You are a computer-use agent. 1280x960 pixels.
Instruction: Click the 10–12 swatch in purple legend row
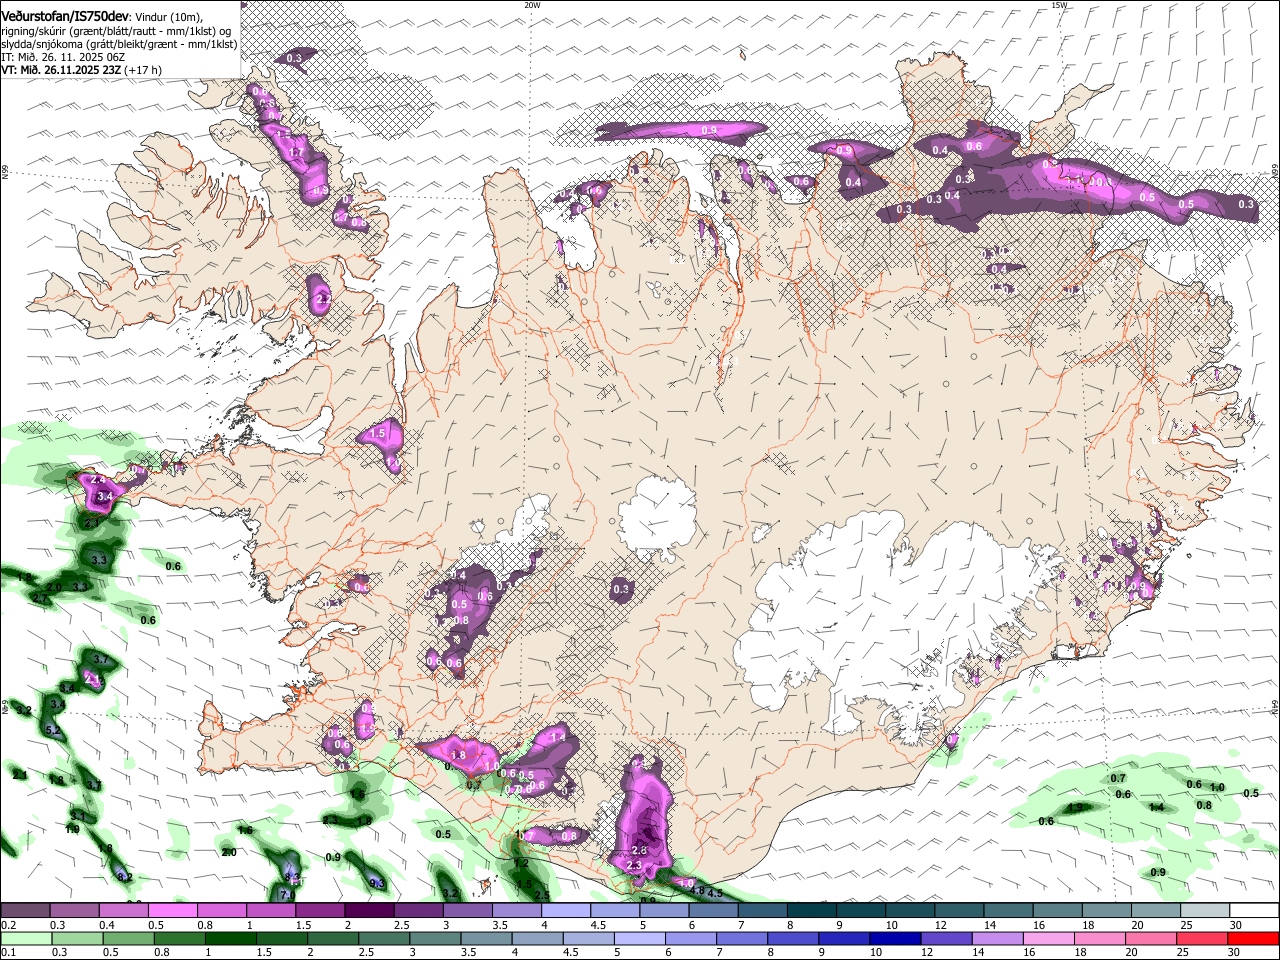pos(909,911)
